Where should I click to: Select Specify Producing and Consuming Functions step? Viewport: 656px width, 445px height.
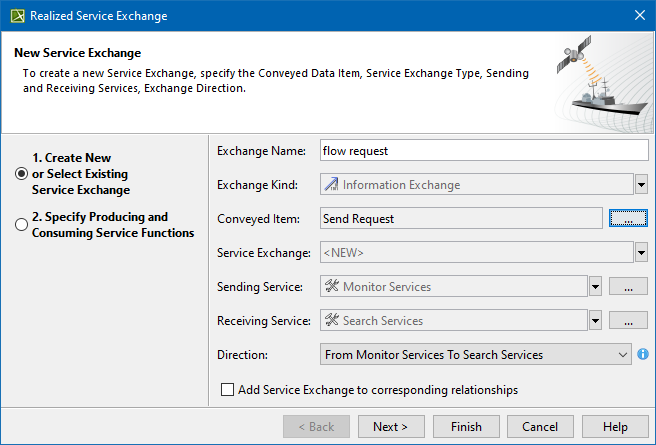click(22, 225)
